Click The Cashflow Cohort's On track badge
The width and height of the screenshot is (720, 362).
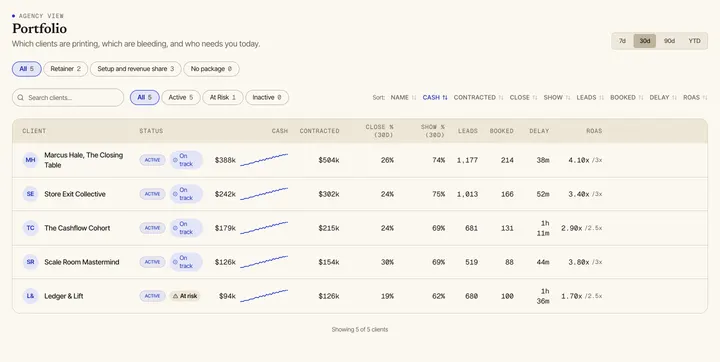click(x=186, y=228)
